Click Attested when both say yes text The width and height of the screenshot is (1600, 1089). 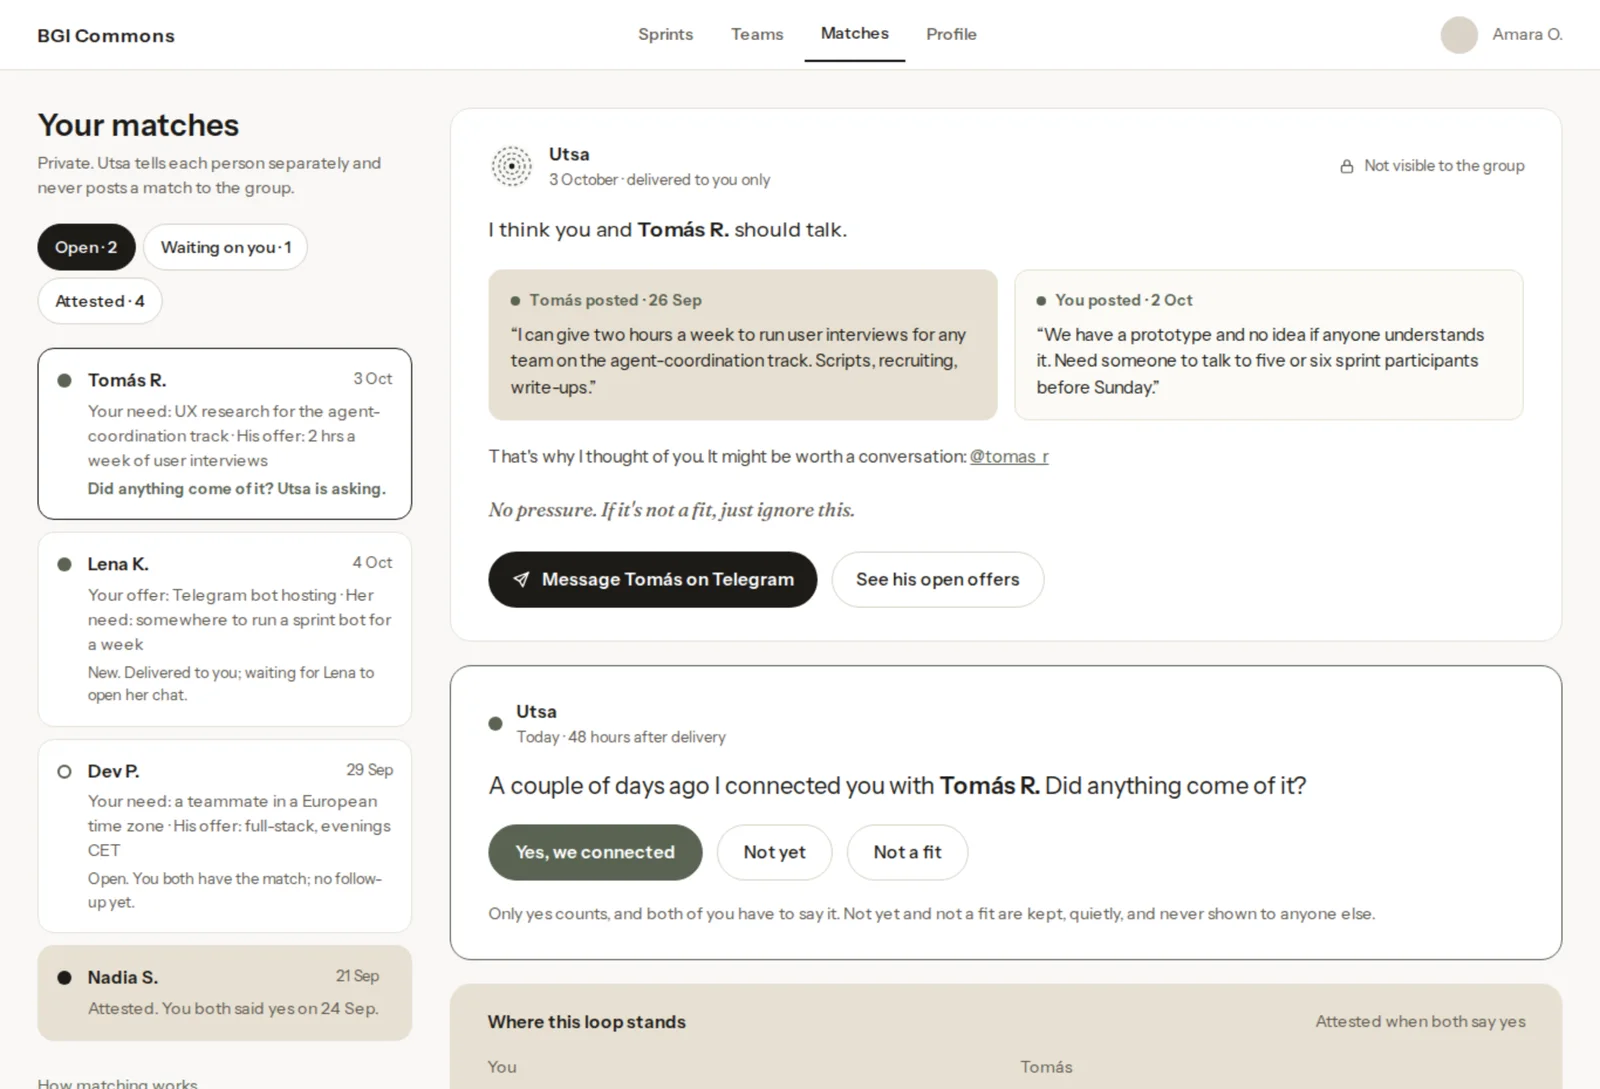(1420, 1022)
